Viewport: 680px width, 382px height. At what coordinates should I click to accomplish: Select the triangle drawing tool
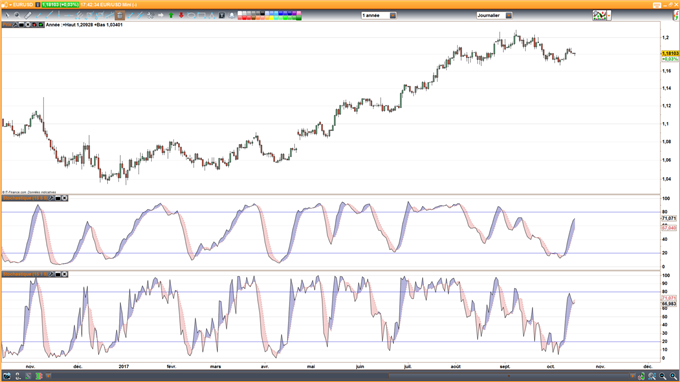[212, 15]
